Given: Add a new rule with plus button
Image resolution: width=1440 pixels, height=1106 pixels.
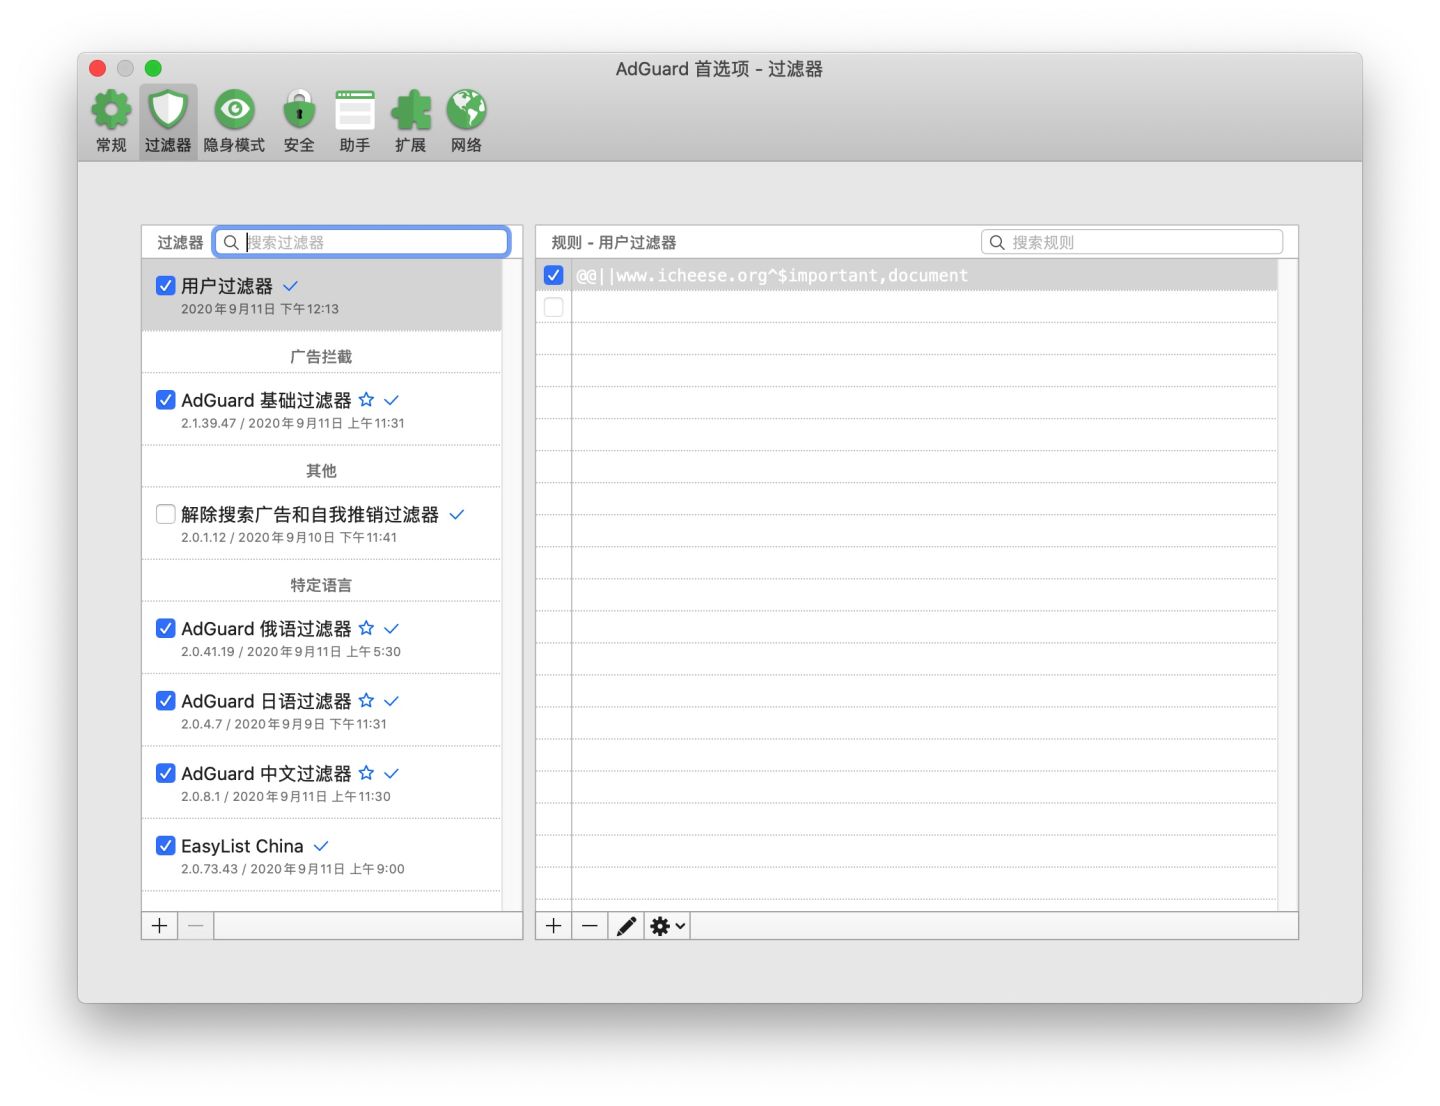Looking at the screenshot, I should pyautogui.click(x=554, y=926).
